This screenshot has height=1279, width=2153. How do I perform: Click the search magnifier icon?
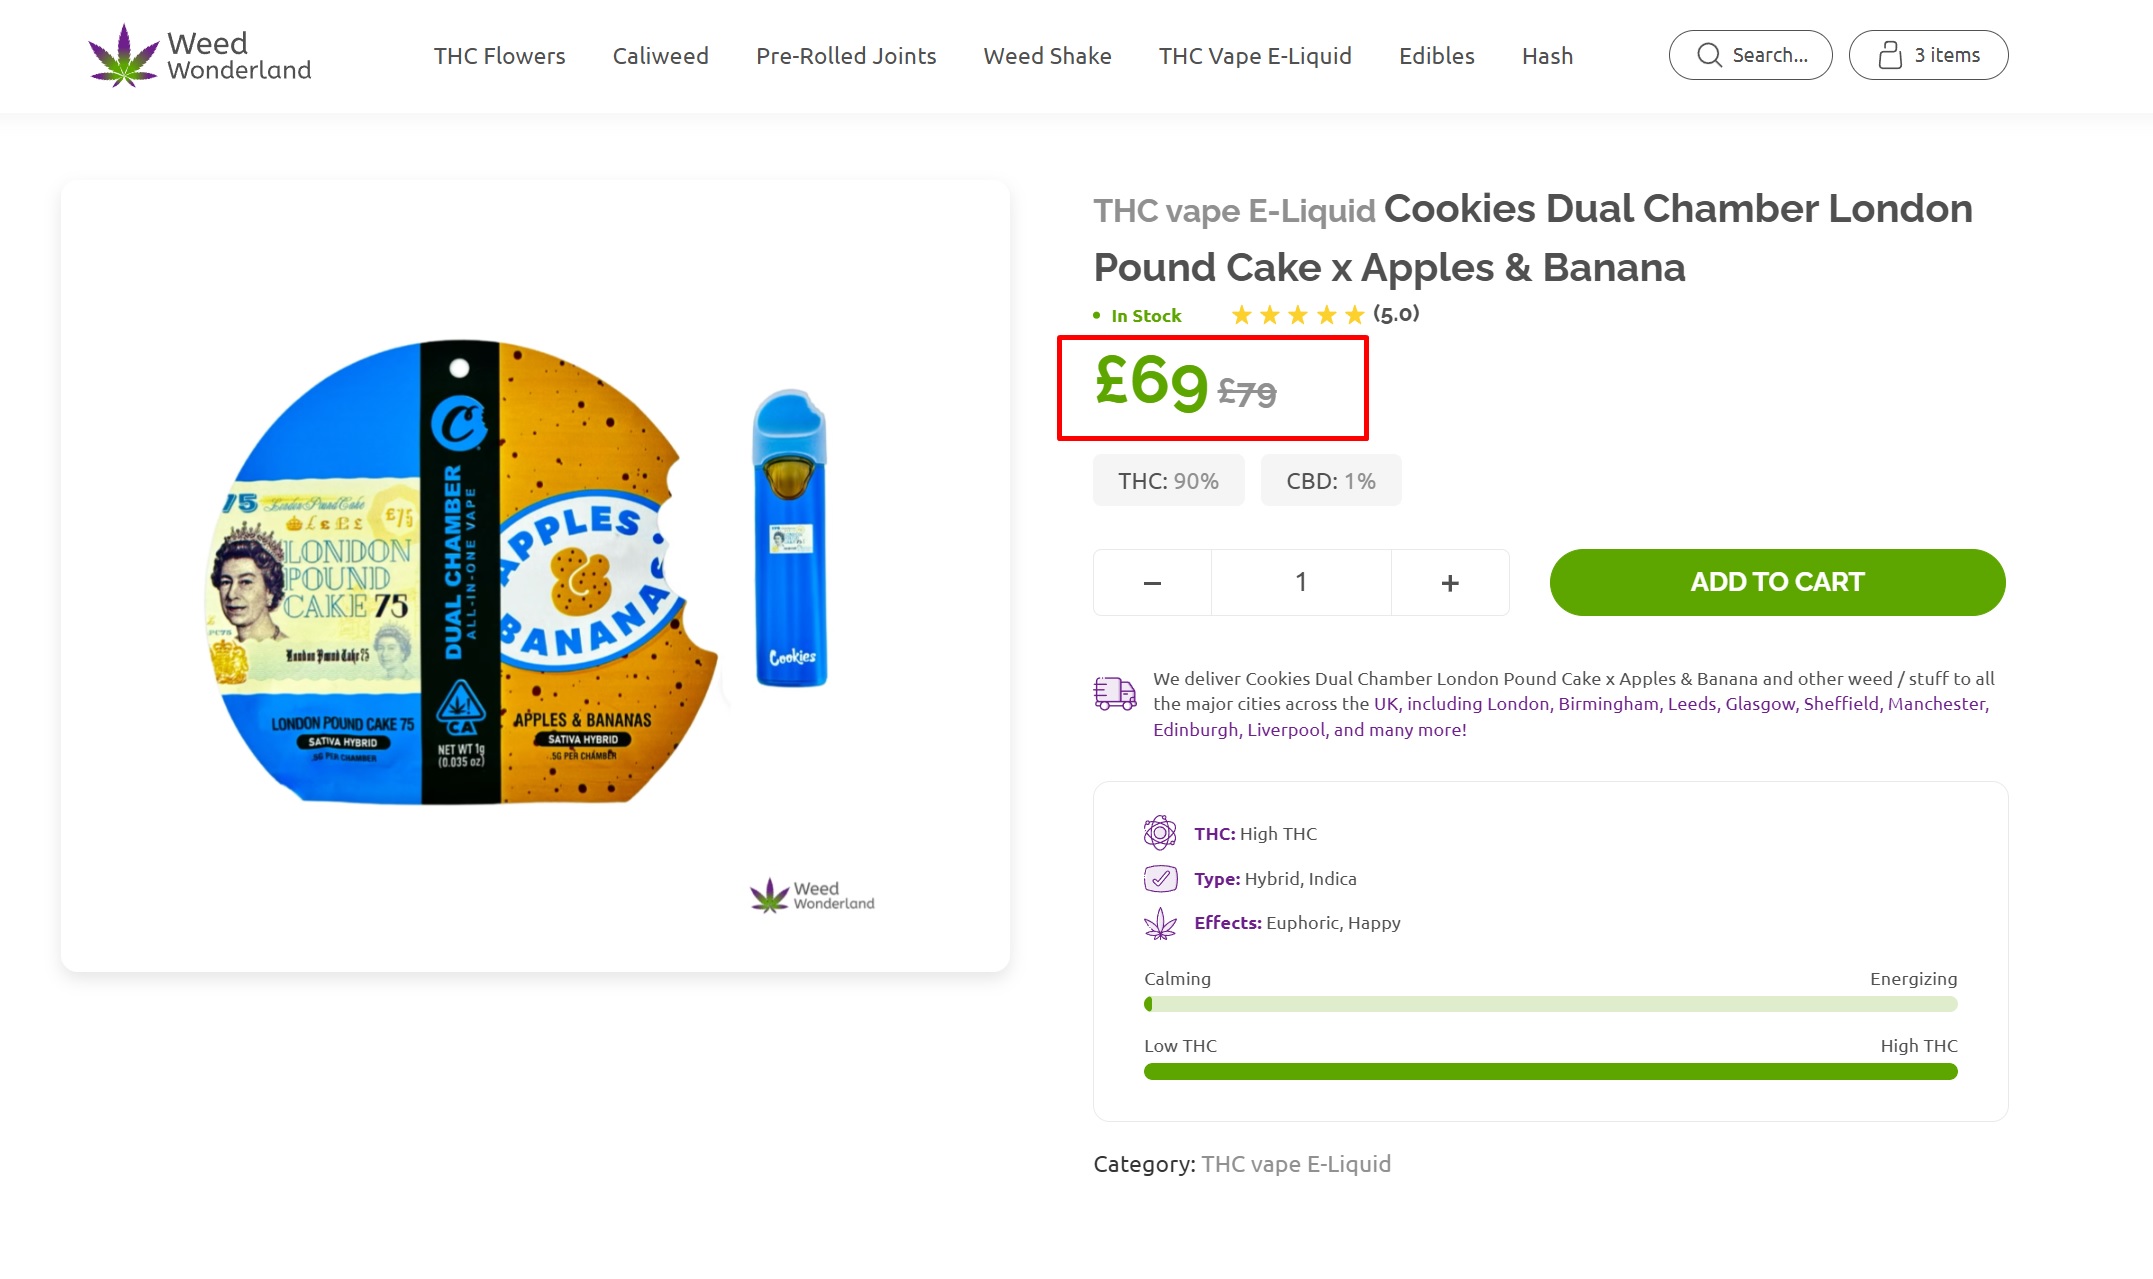(1709, 55)
